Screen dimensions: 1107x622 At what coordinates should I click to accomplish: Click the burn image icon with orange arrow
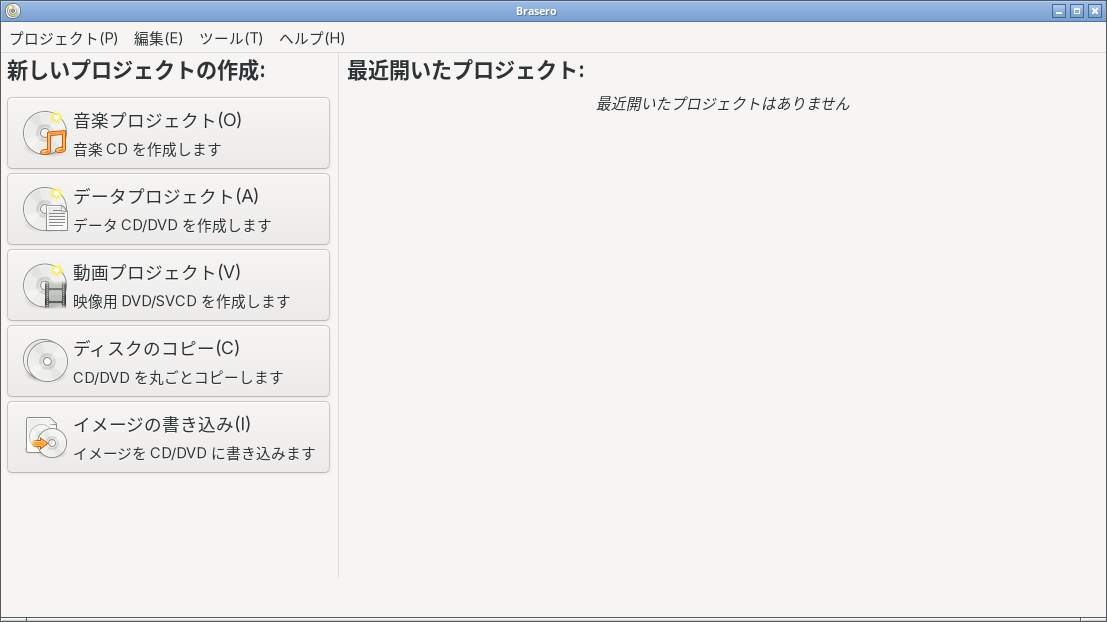45,437
